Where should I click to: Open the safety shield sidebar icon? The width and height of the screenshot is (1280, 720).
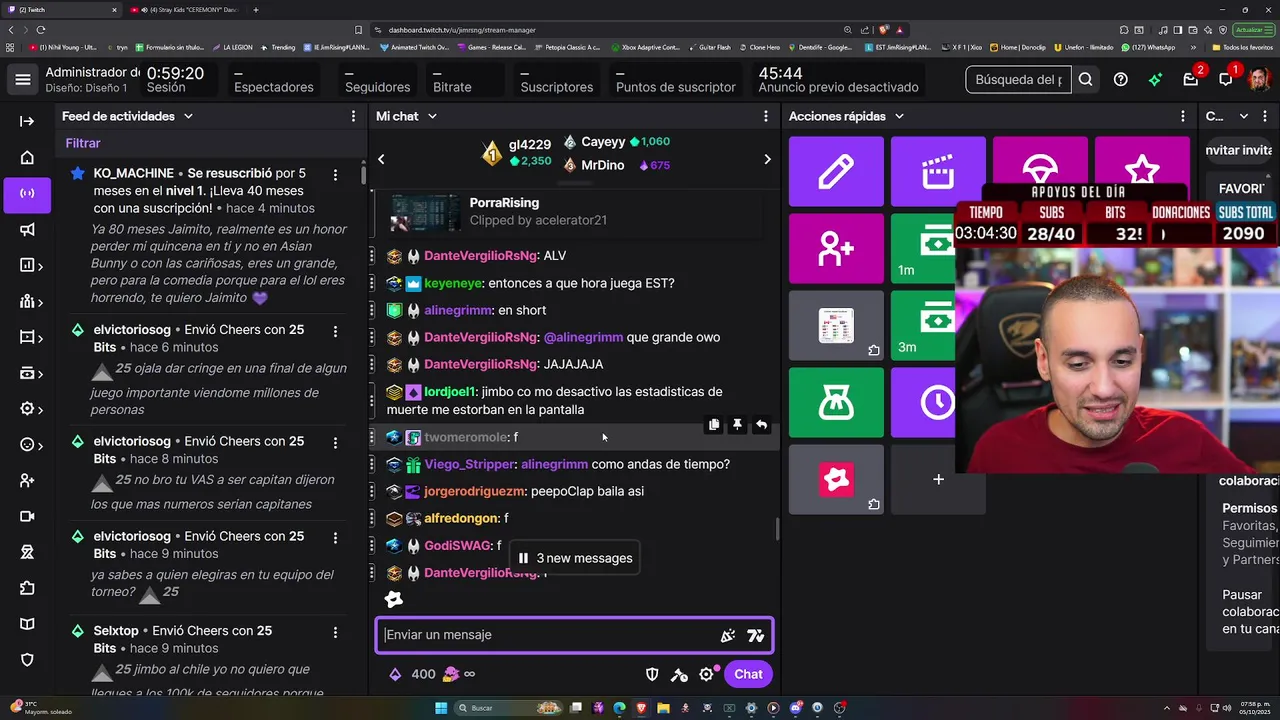click(x=27, y=660)
